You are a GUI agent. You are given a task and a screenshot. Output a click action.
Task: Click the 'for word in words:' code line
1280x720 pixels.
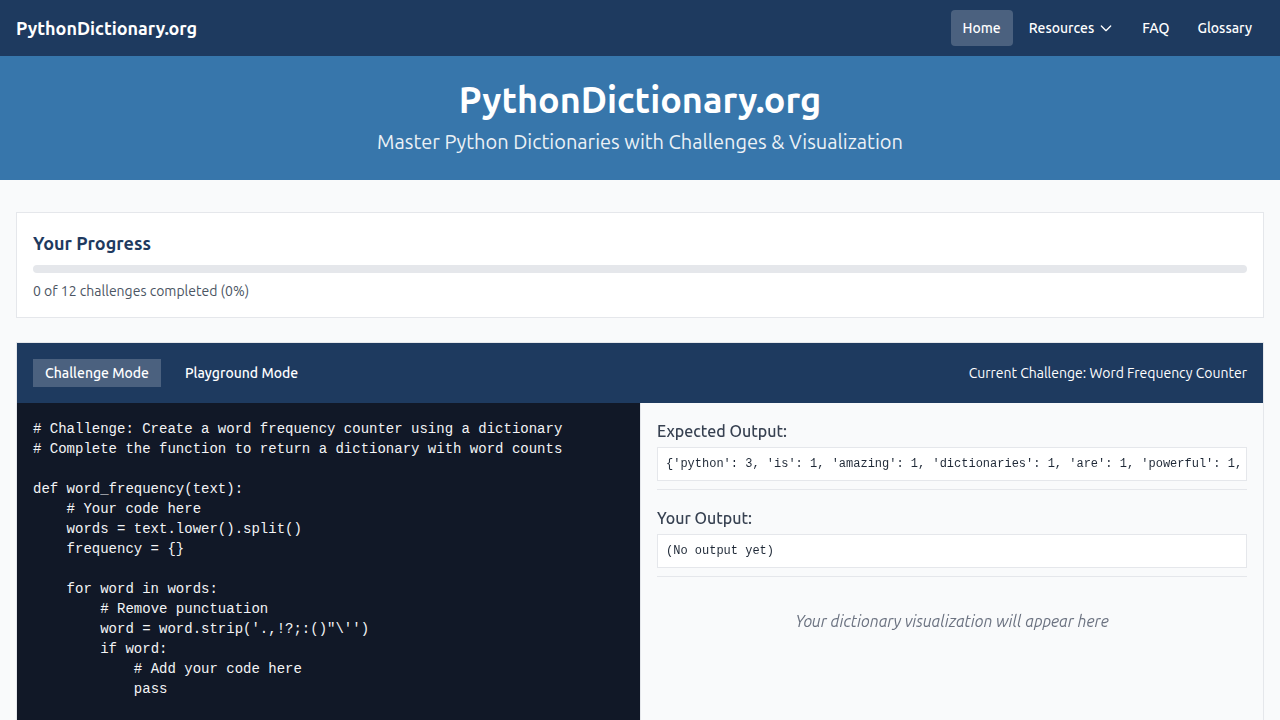pyautogui.click(x=142, y=588)
